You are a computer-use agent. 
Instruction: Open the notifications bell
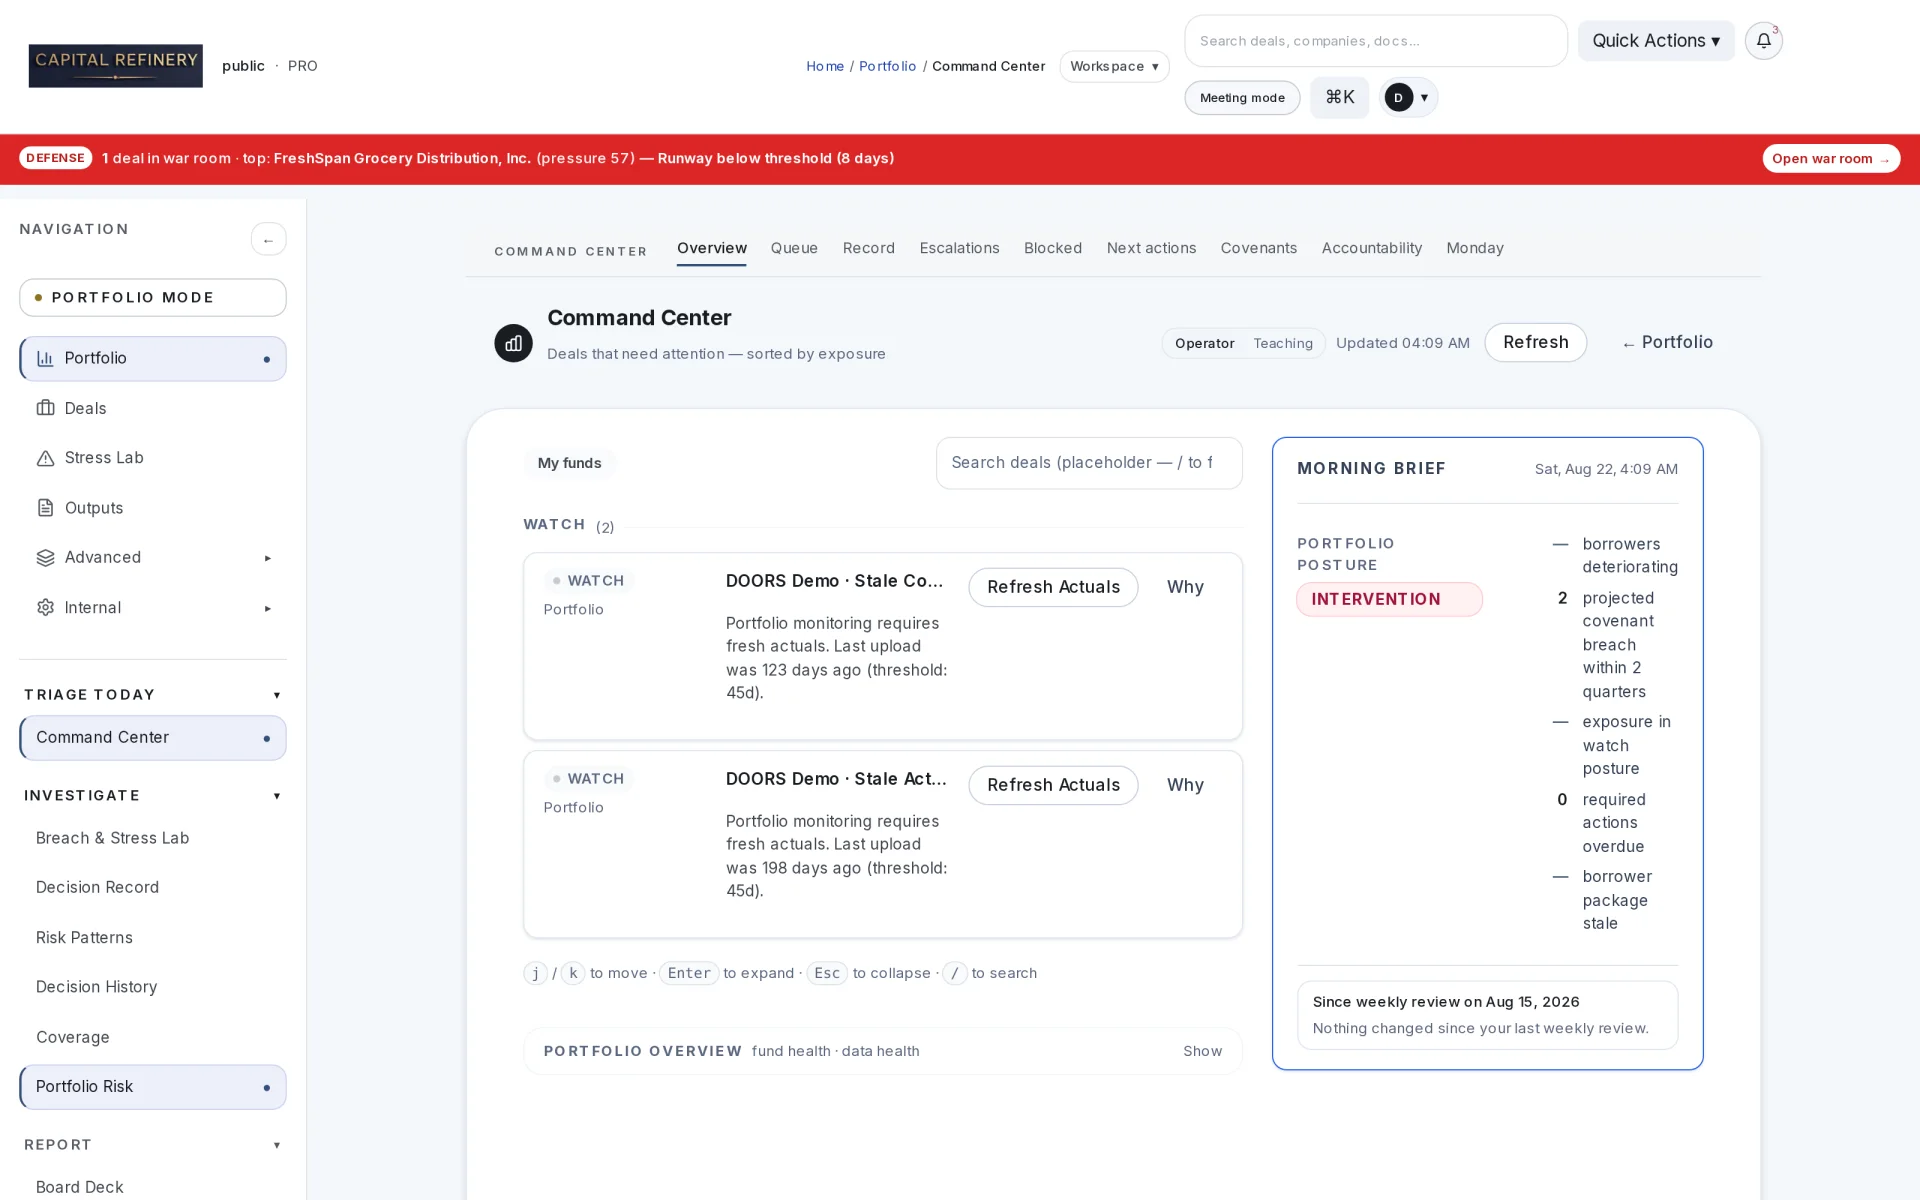(1763, 41)
